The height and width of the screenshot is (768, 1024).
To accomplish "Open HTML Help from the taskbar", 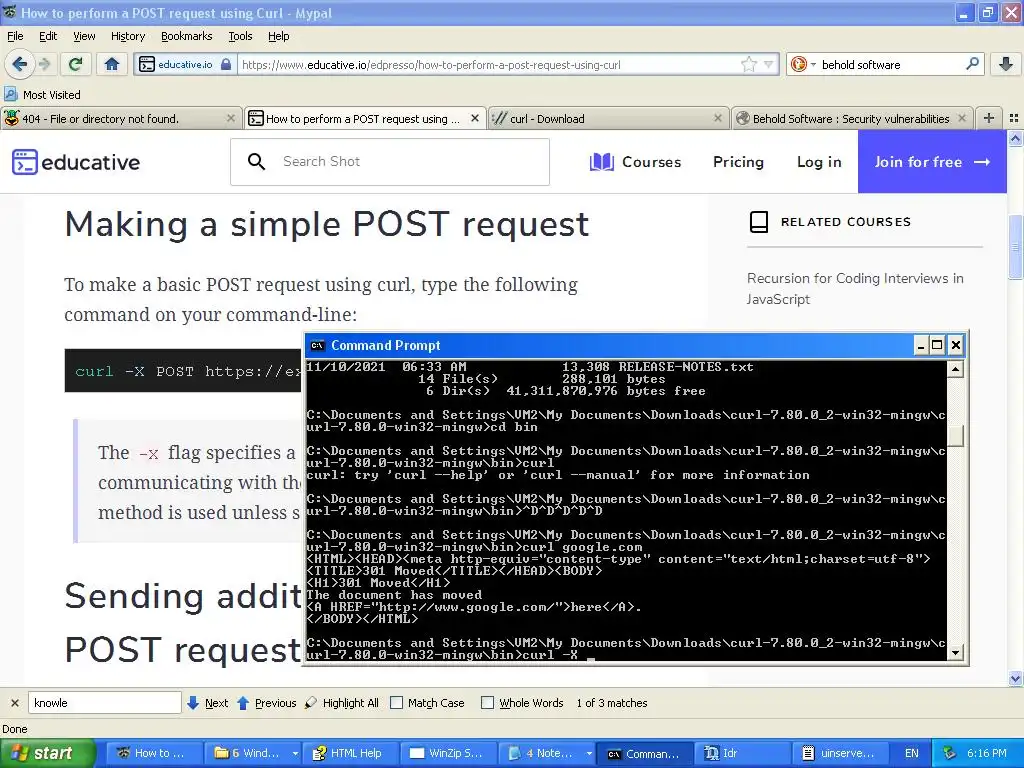I will tap(349, 753).
